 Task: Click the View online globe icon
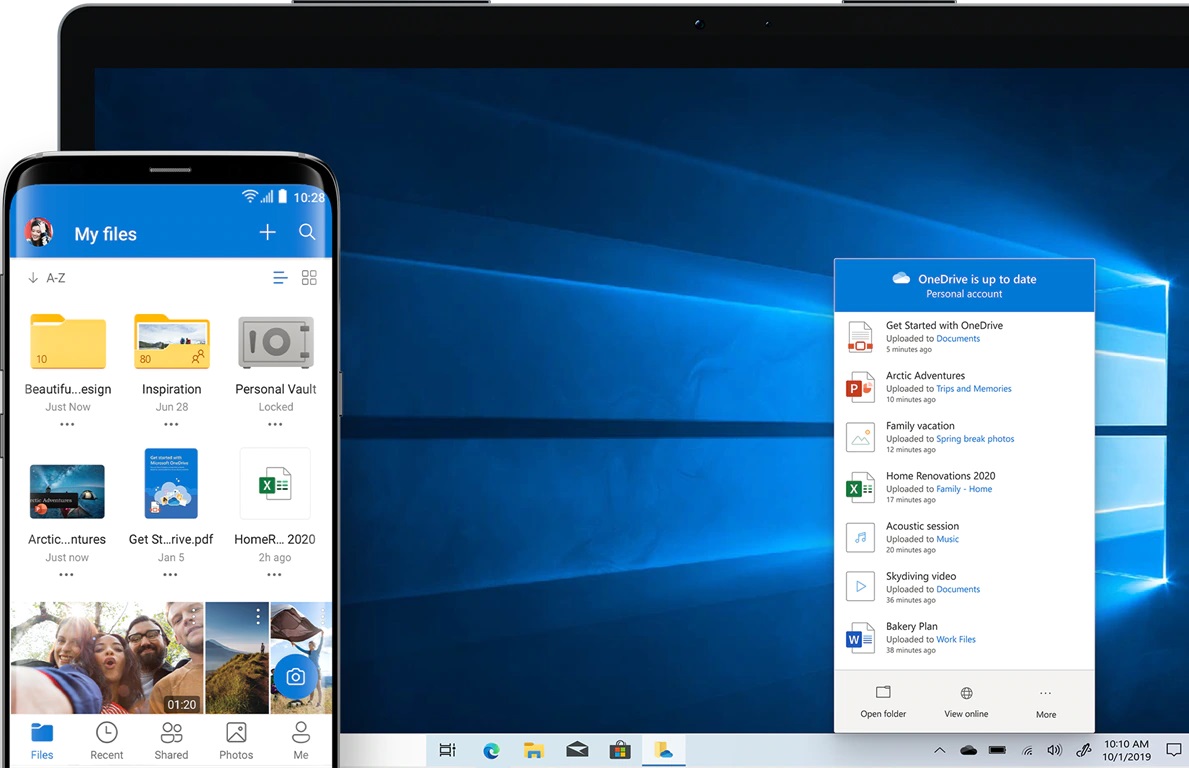point(965,693)
